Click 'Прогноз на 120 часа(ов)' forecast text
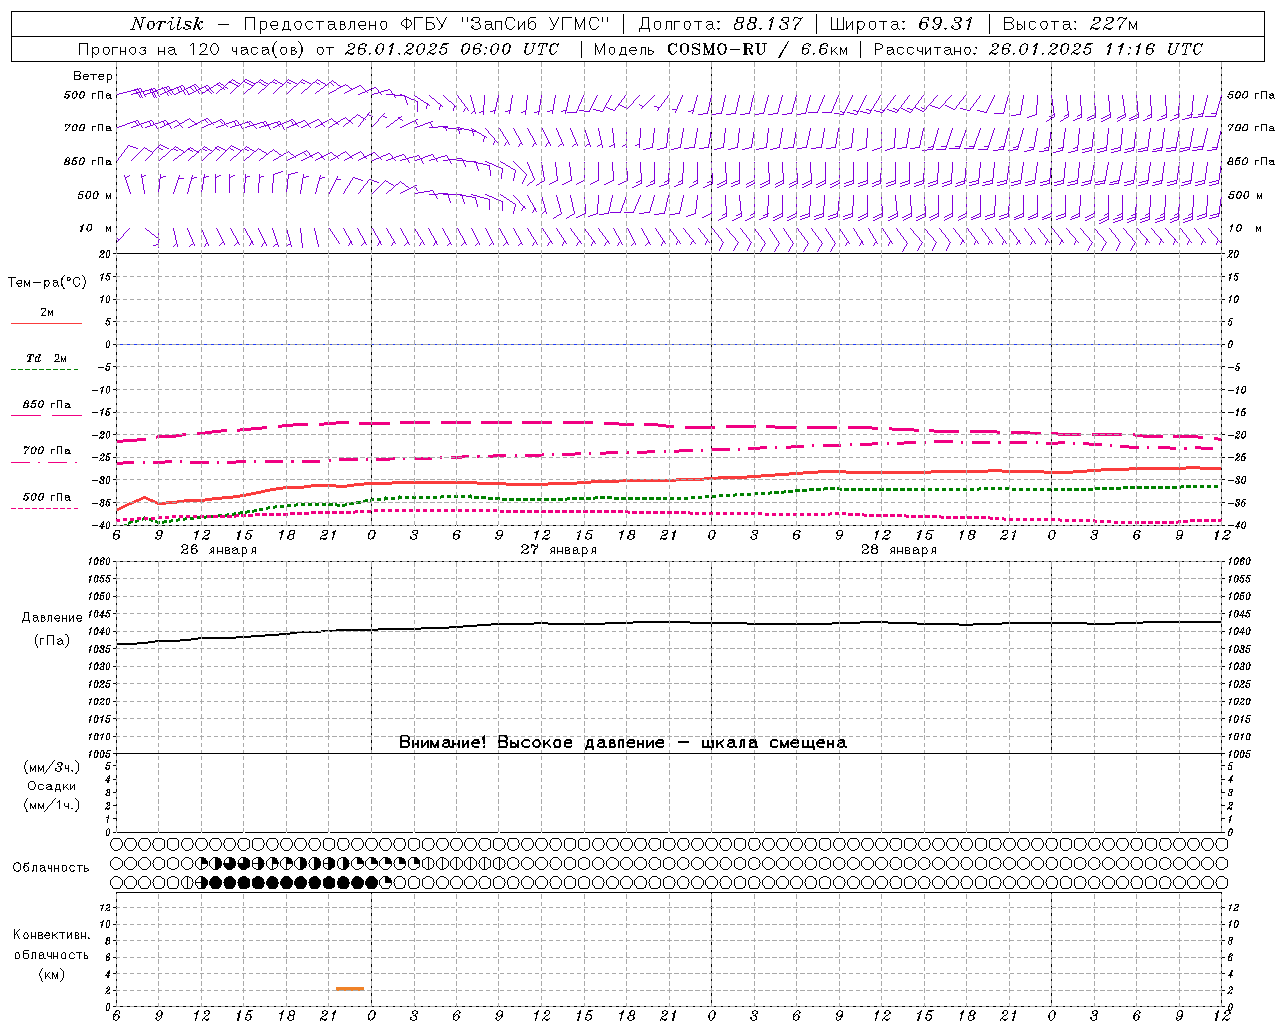Viewport: 1280px width, 1024px height. 192,49
